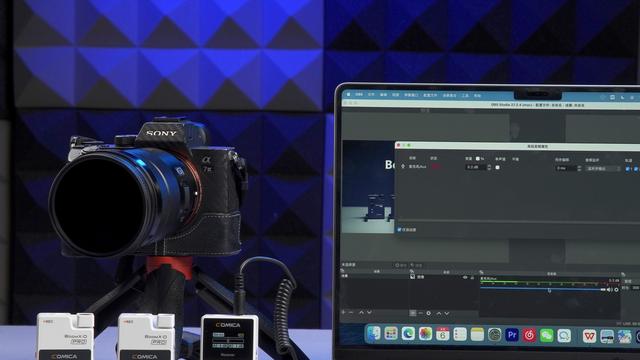
Task: Open the audio mixer gear settings
Action: coord(616,290)
